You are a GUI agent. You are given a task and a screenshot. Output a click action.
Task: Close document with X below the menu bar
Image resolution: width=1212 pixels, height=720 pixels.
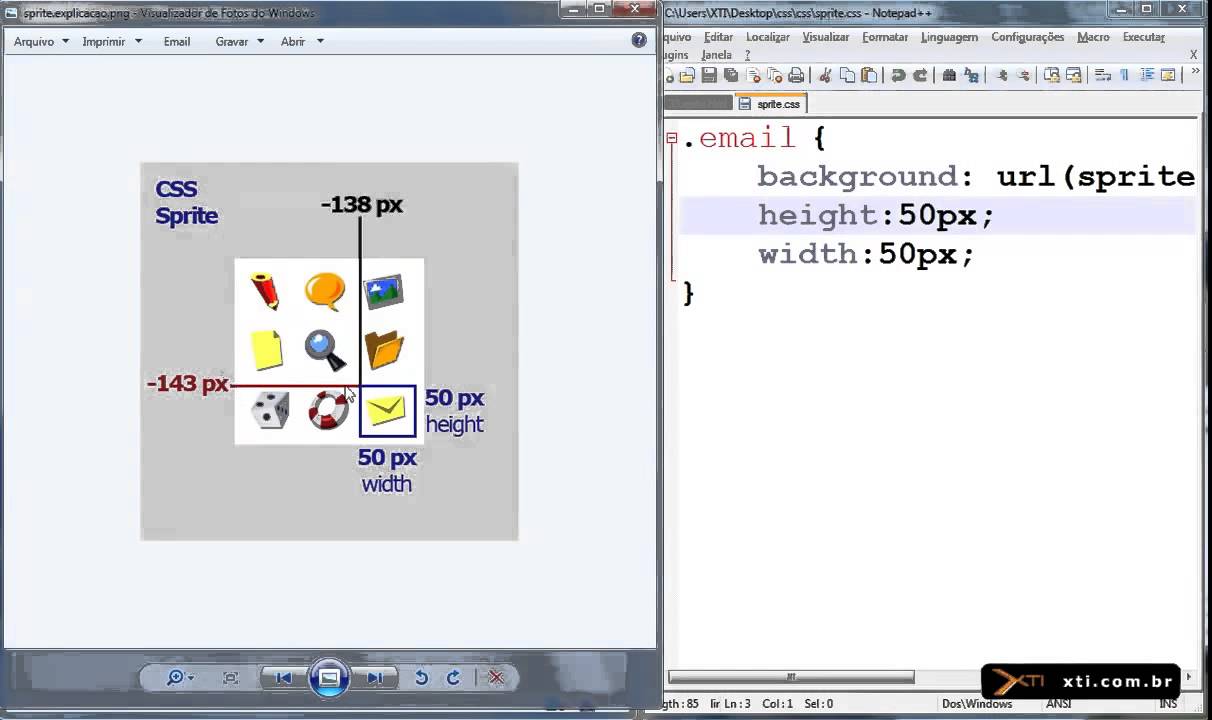point(1193,55)
